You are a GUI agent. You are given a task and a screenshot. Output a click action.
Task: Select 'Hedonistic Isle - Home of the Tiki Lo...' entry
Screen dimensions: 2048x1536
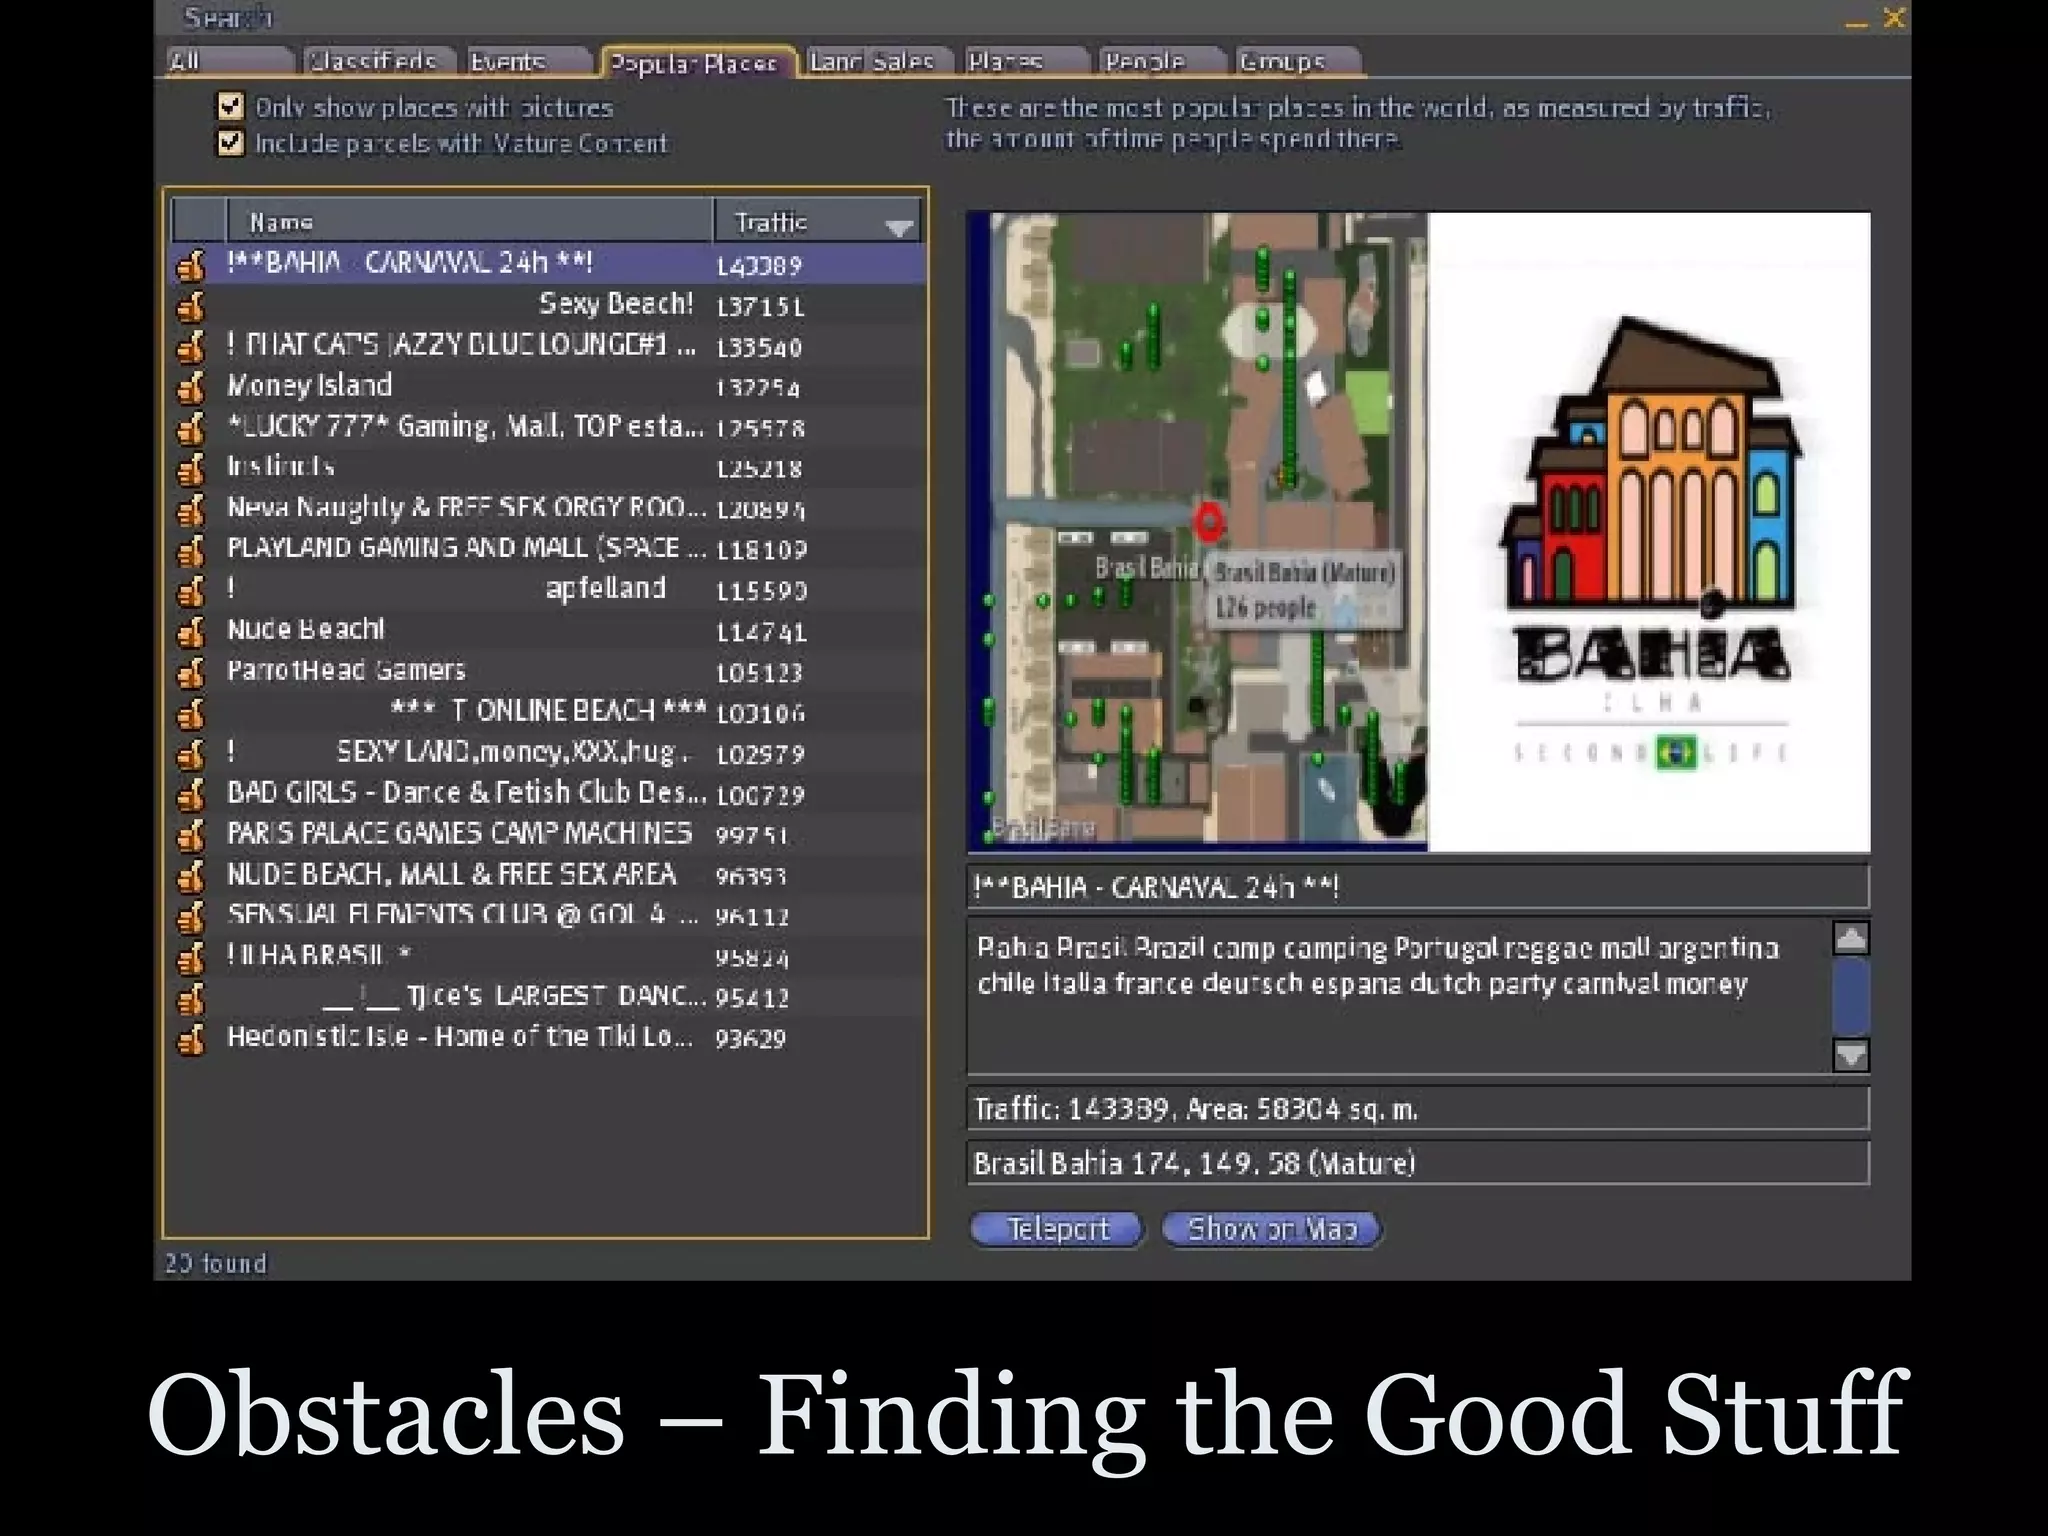pyautogui.click(x=548, y=1037)
